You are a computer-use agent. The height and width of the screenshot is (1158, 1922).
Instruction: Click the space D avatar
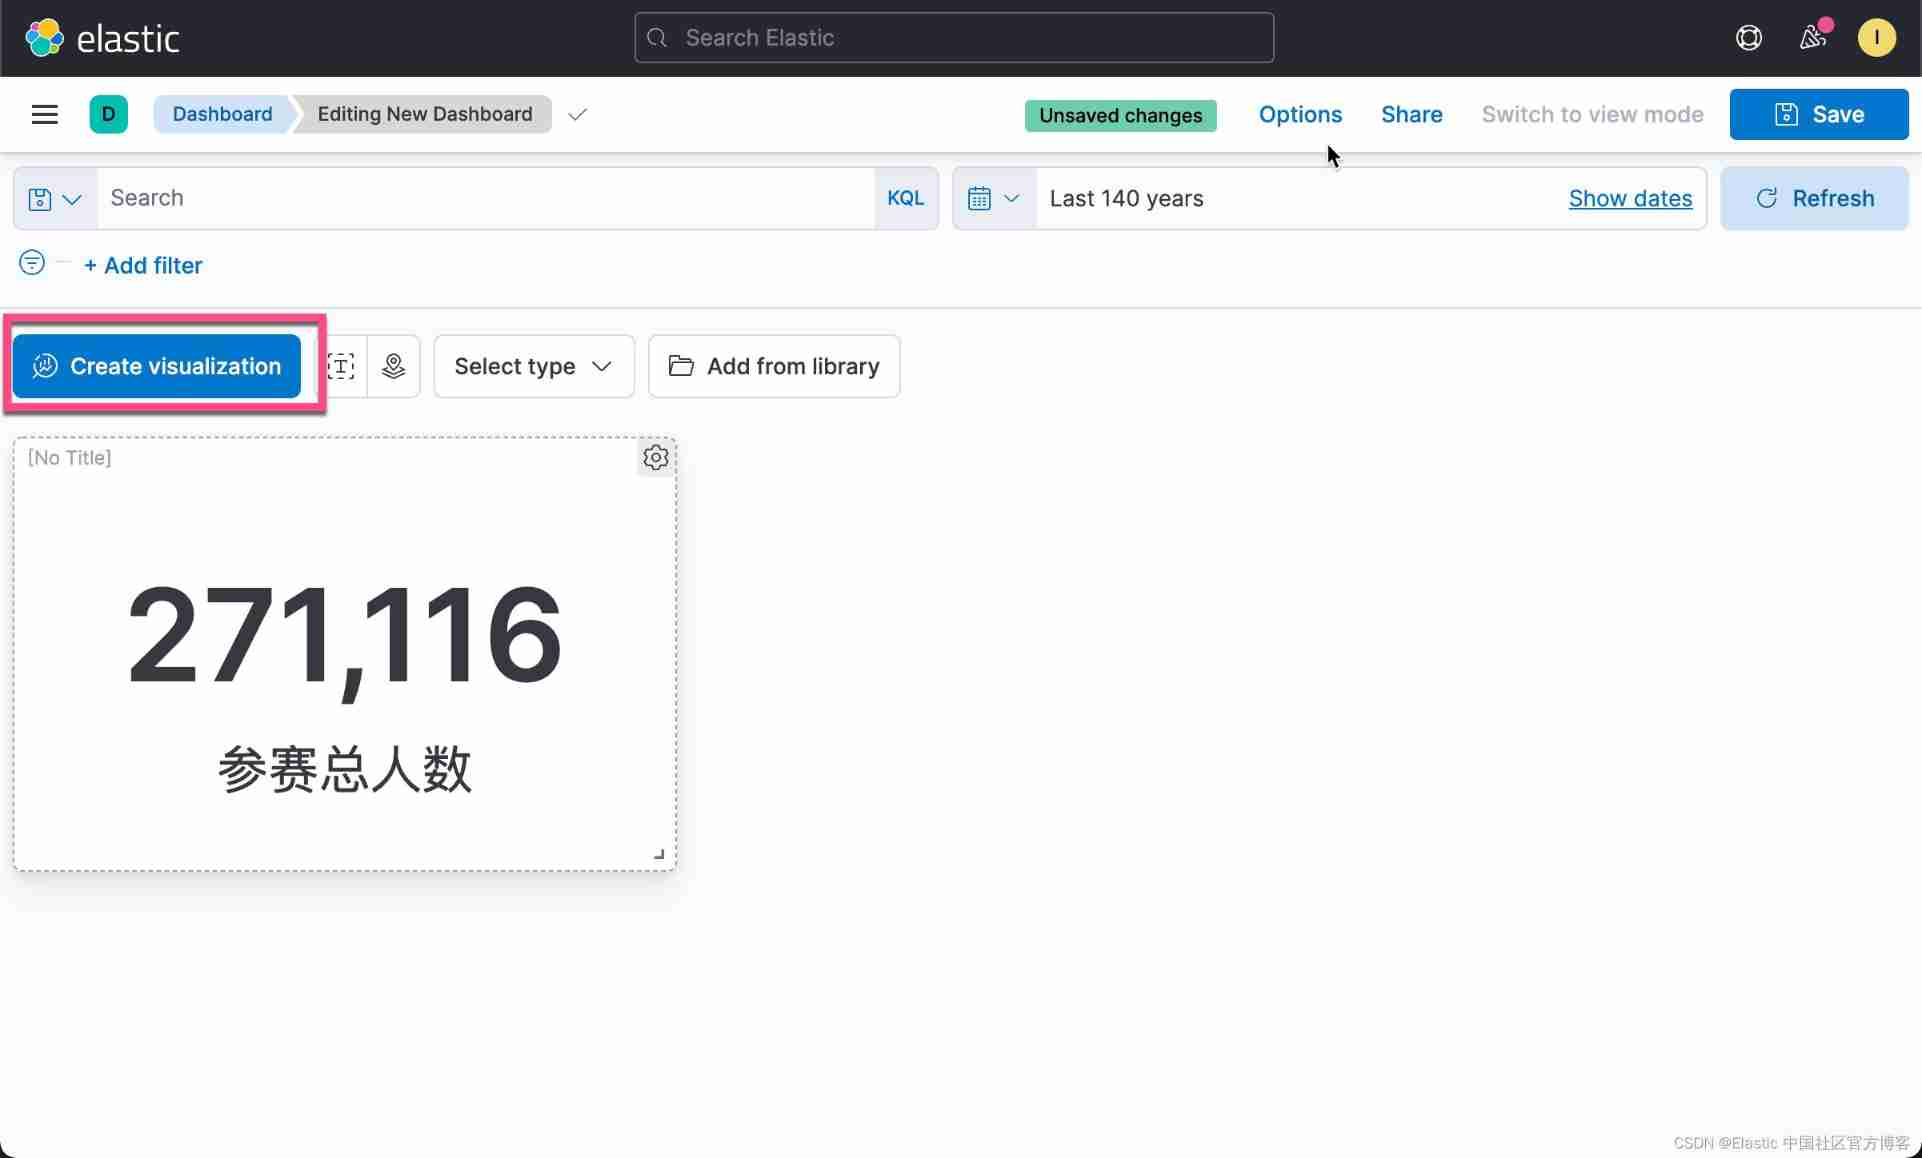[x=108, y=114]
